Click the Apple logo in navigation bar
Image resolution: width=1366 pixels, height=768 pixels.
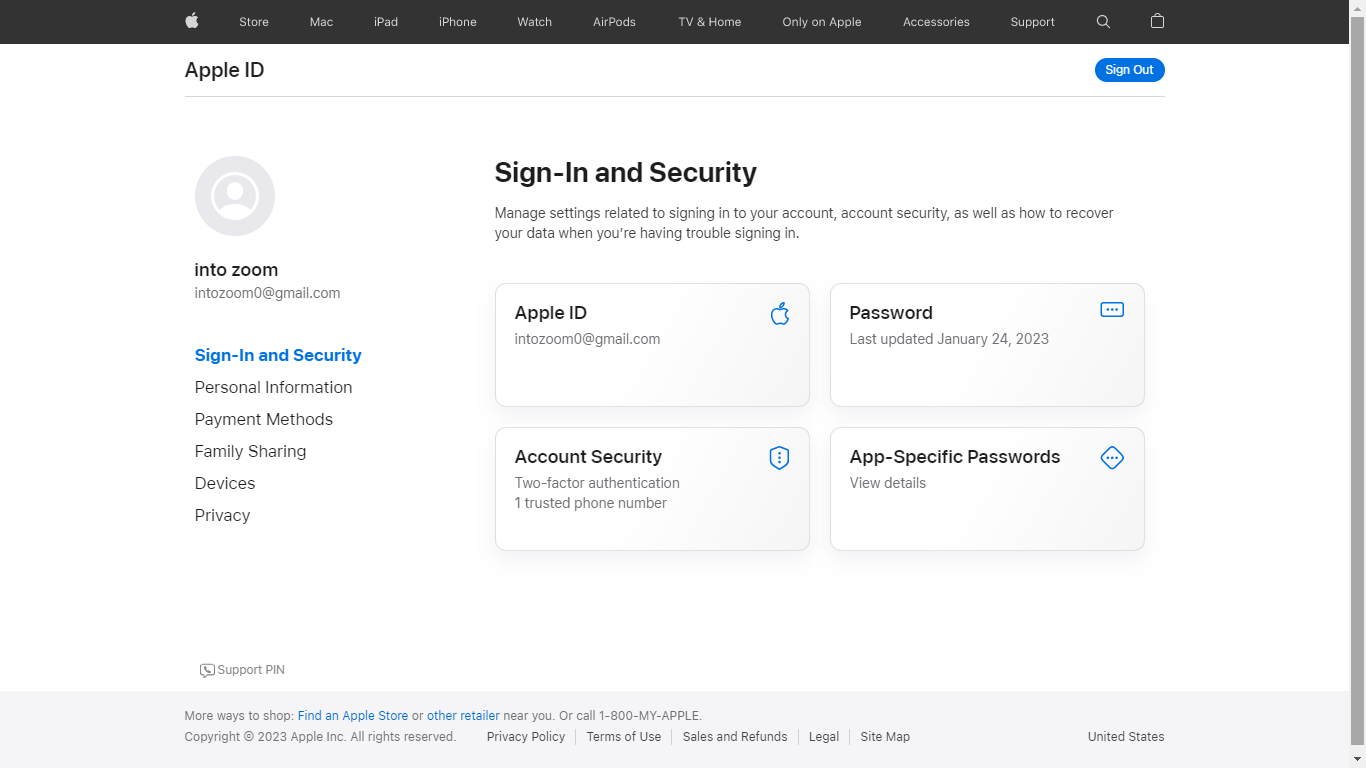click(192, 21)
